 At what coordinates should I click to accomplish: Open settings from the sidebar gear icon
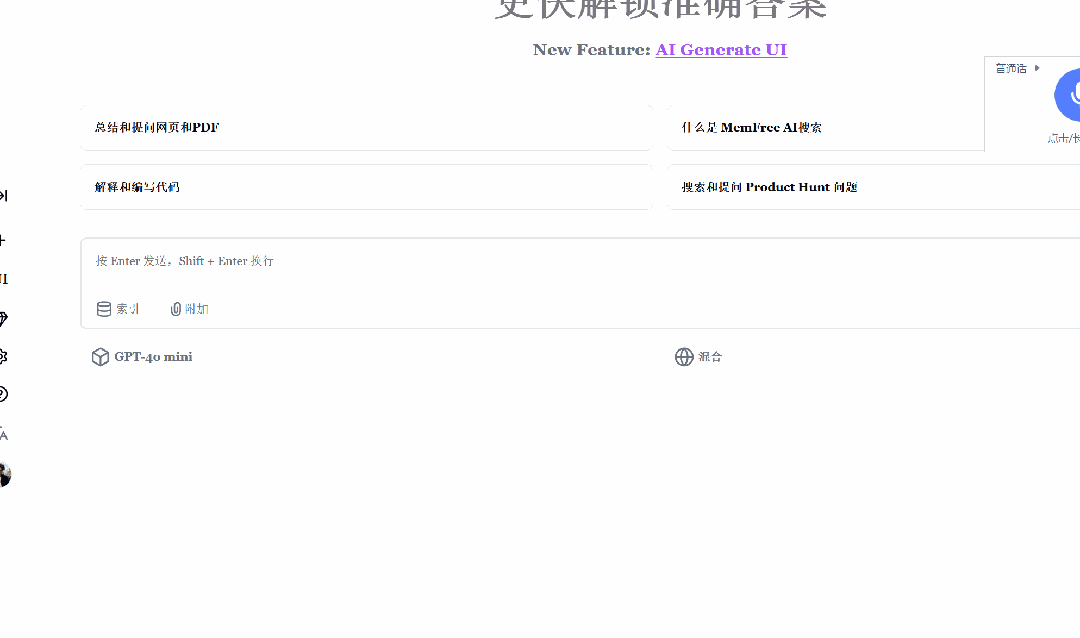[4, 357]
